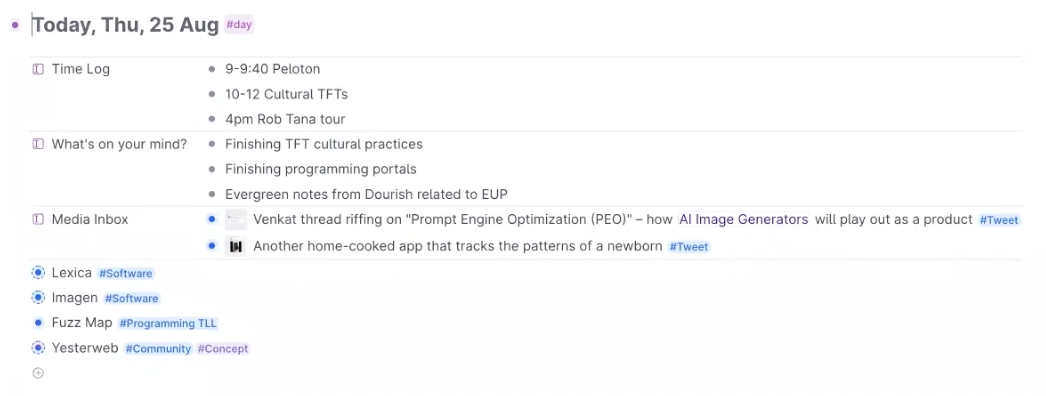
Task: Click the Today, Thu, 25 Aug title
Action: 126,25
